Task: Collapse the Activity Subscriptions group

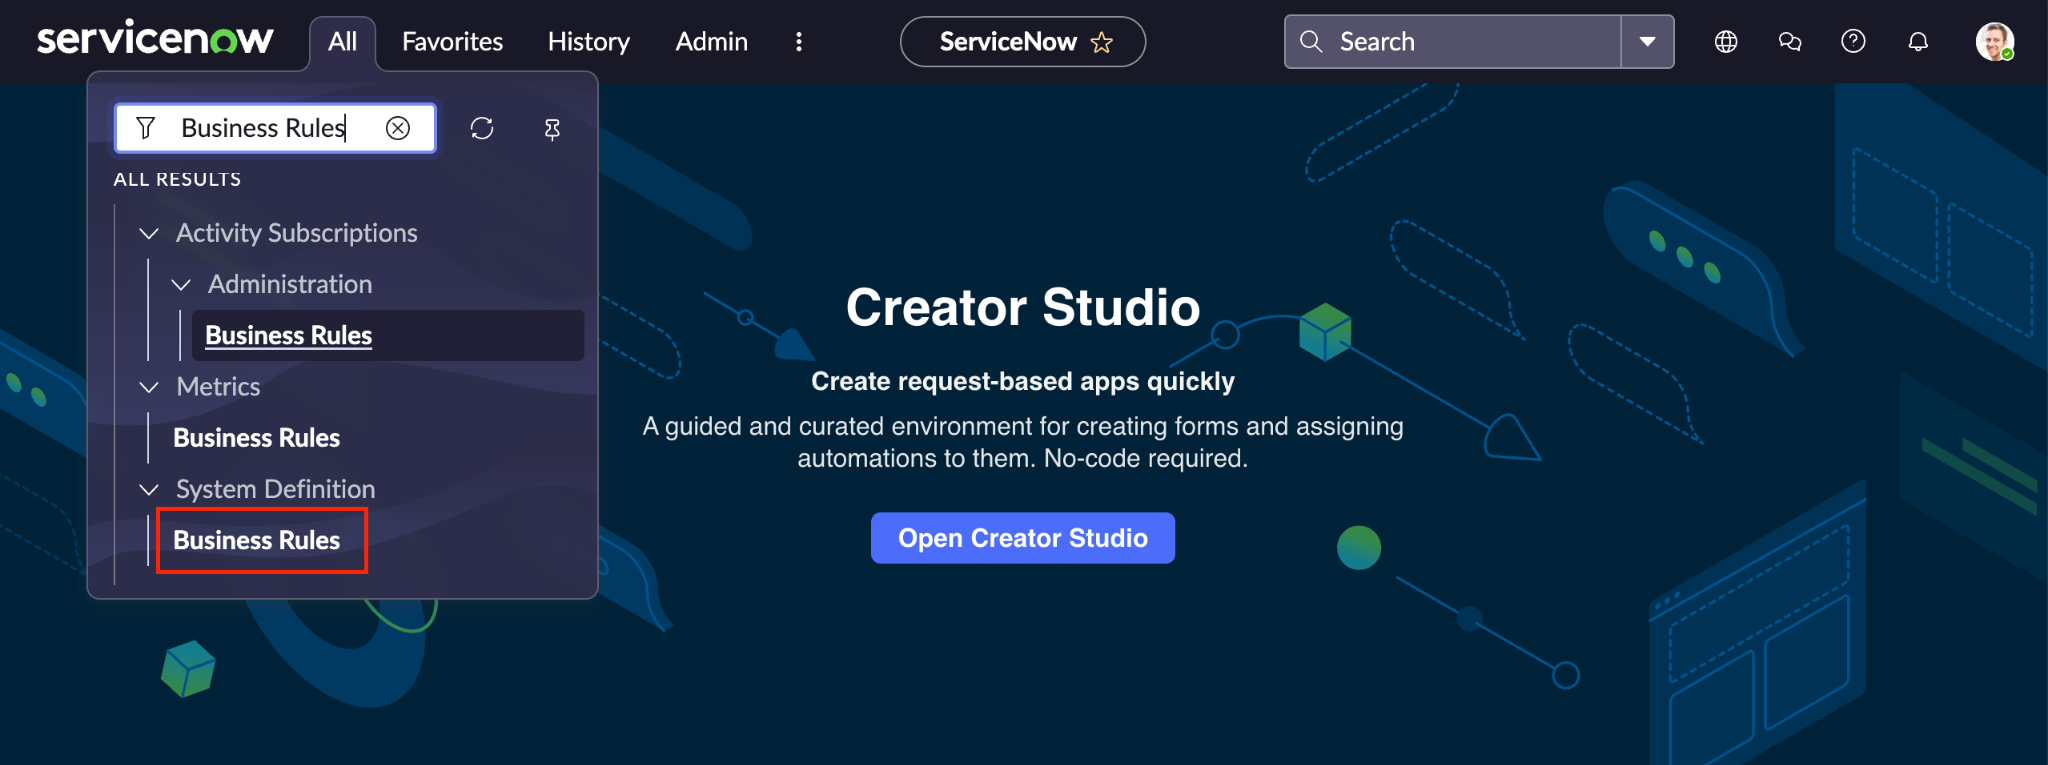Action: point(149,233)
